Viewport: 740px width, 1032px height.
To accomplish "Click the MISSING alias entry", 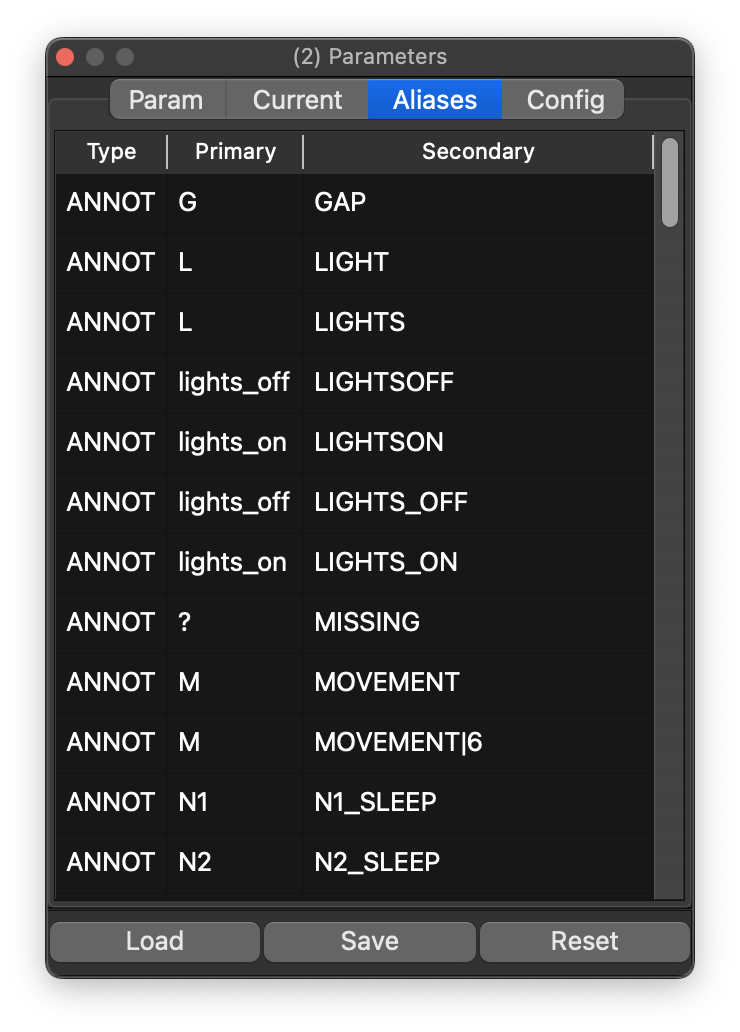I will click(367, 622).
